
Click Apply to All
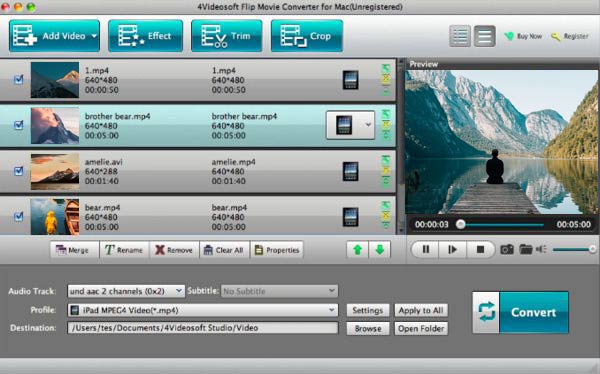421,310
